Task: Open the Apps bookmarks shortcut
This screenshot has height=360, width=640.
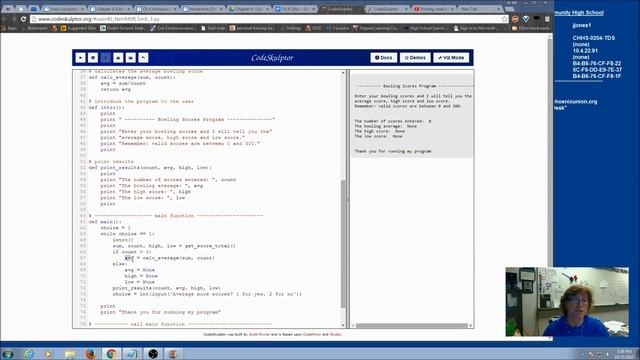Action: (9, 28)
